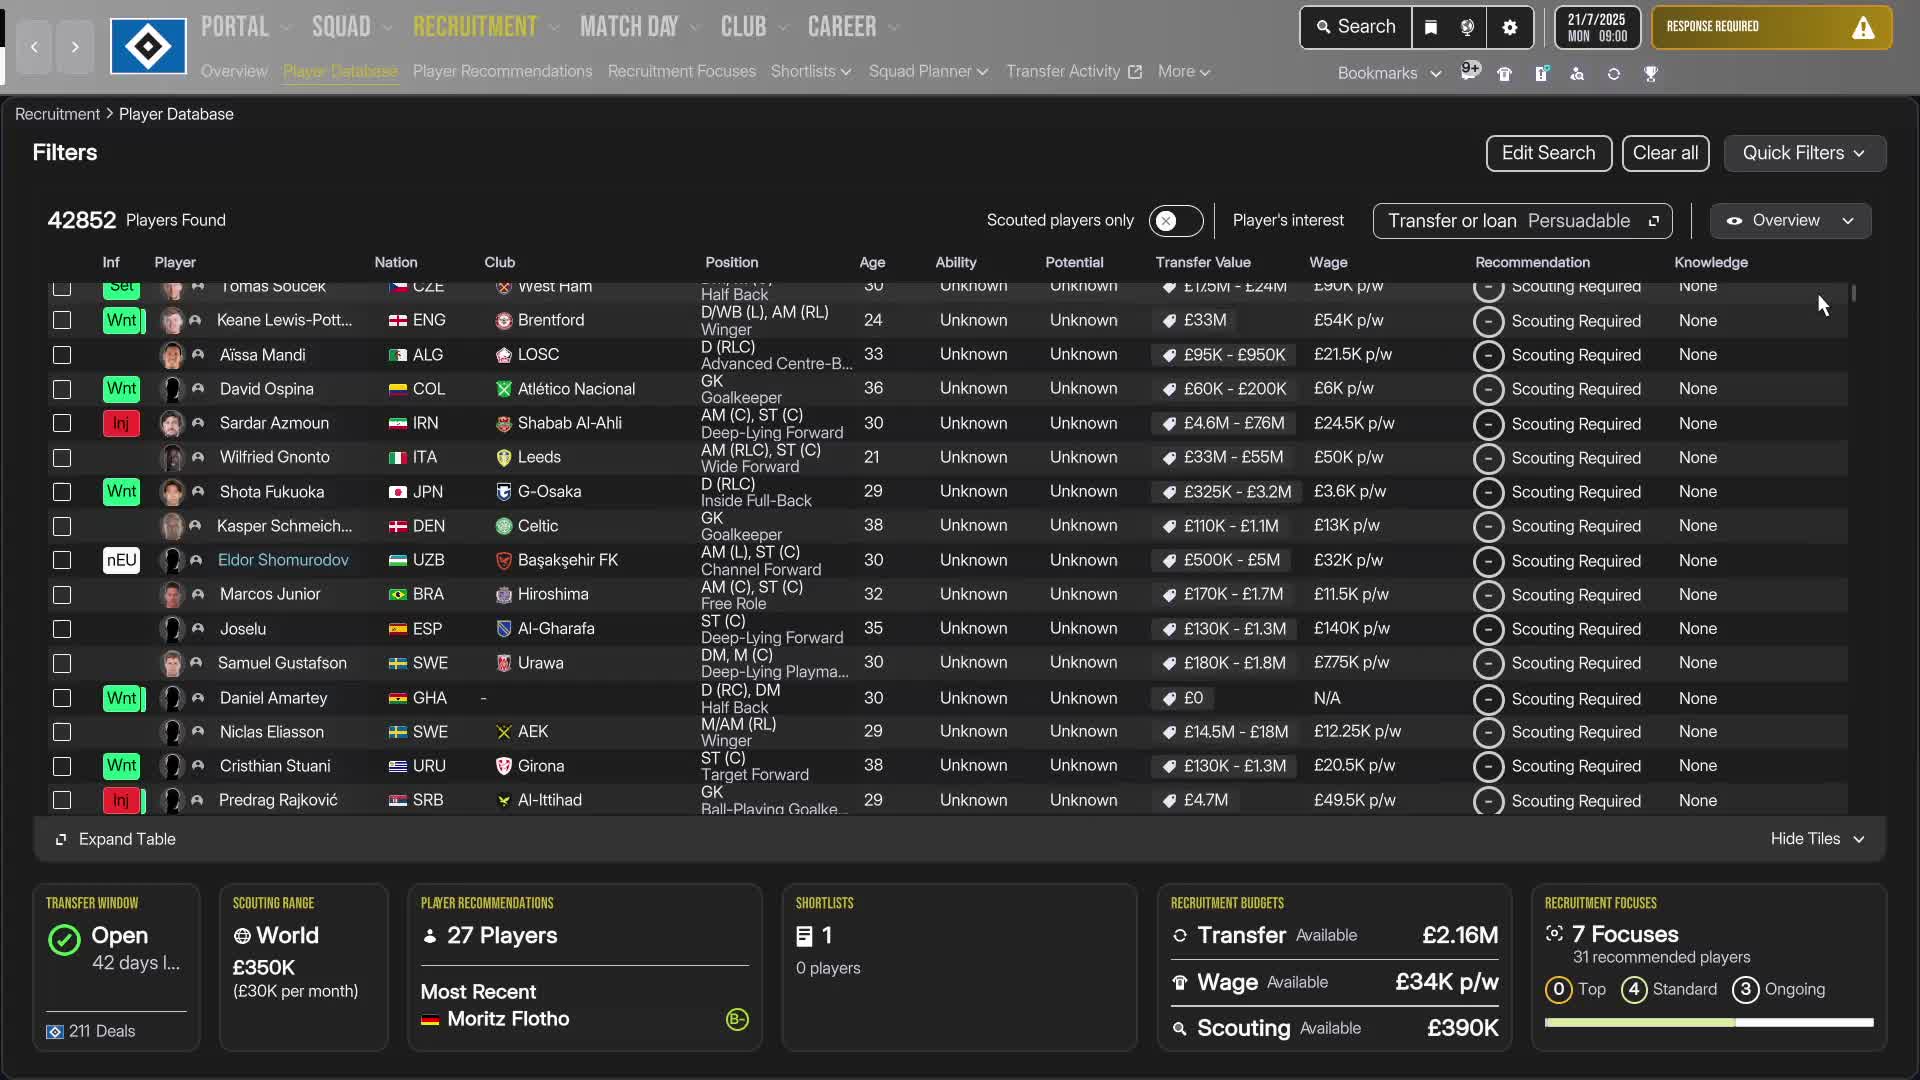Viewport: 1920px width, 1080px height.
Task: Select Wilfried Gnonto's row checkbox
Action: [62, 458]
